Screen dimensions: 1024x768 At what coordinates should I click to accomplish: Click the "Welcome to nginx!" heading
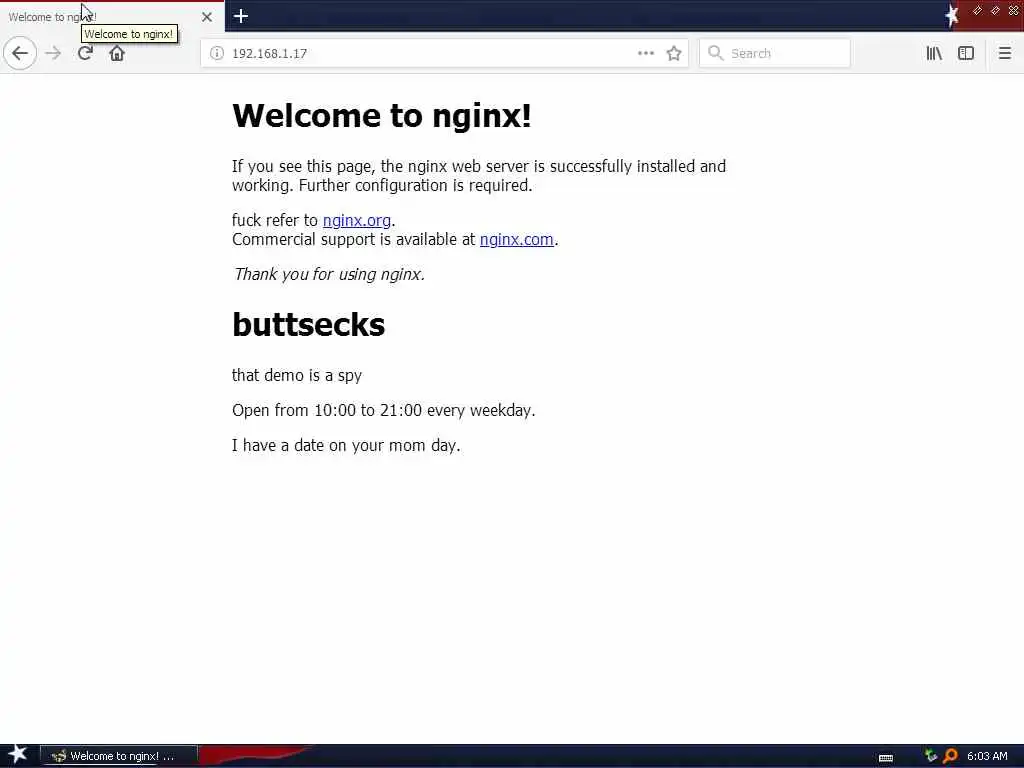(x=381, y=116)
